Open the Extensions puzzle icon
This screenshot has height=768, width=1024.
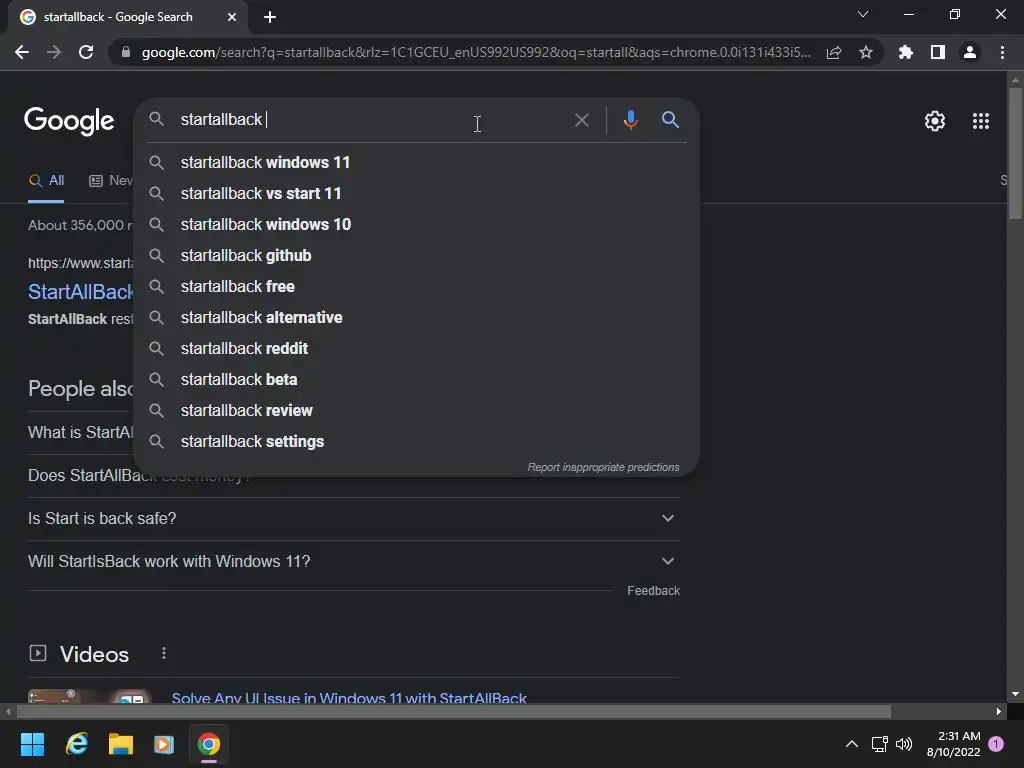pos(906,52)
